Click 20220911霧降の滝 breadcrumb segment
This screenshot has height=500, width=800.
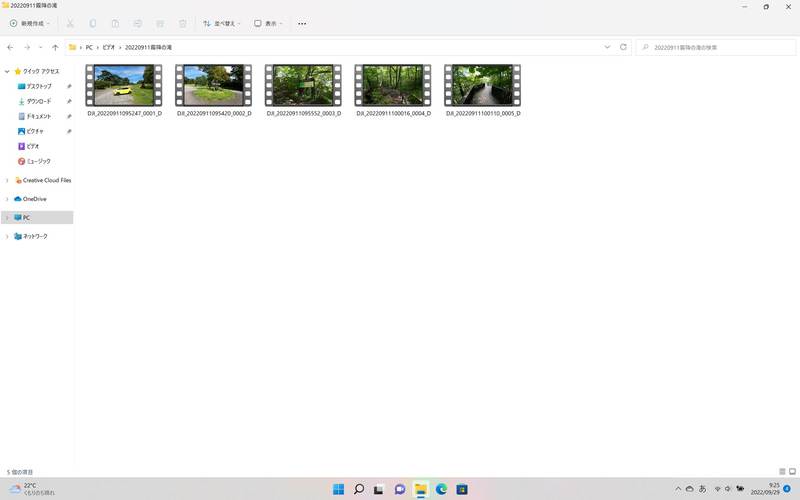tap(148, 47)
